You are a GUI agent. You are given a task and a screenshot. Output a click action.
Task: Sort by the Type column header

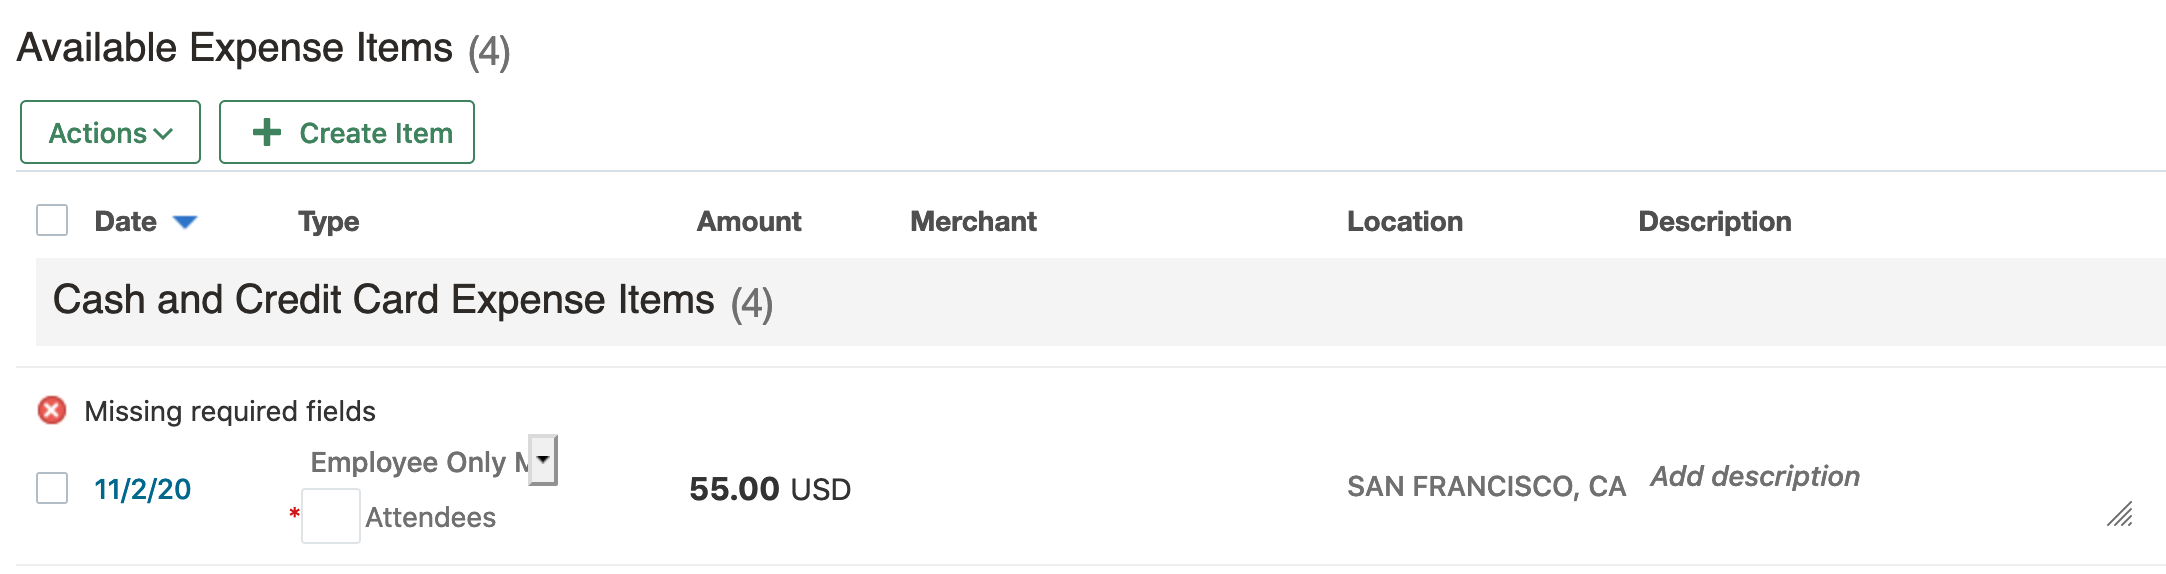328,221
